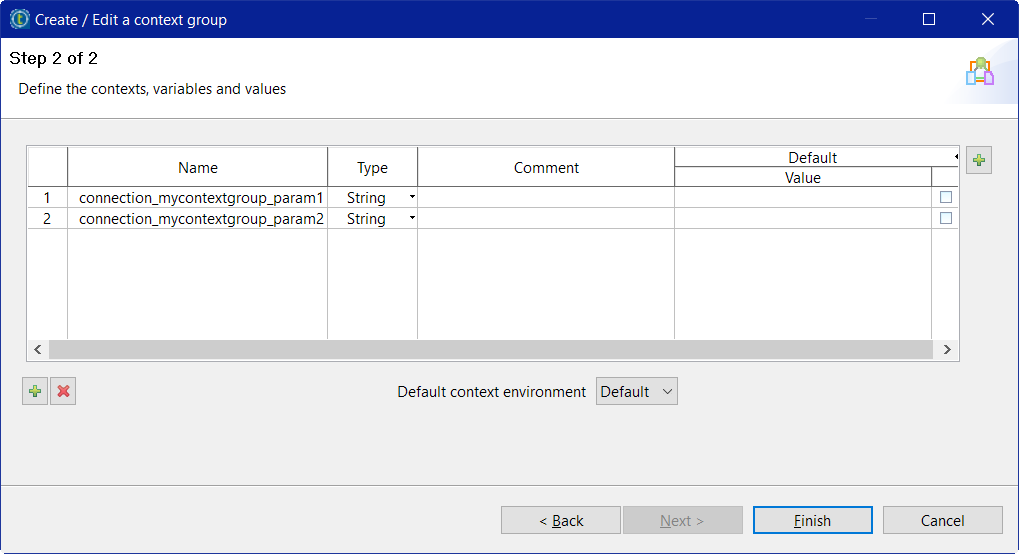Click the Comment cell for param1
The height and width of the screenshot is (554, 1019).
546,198
